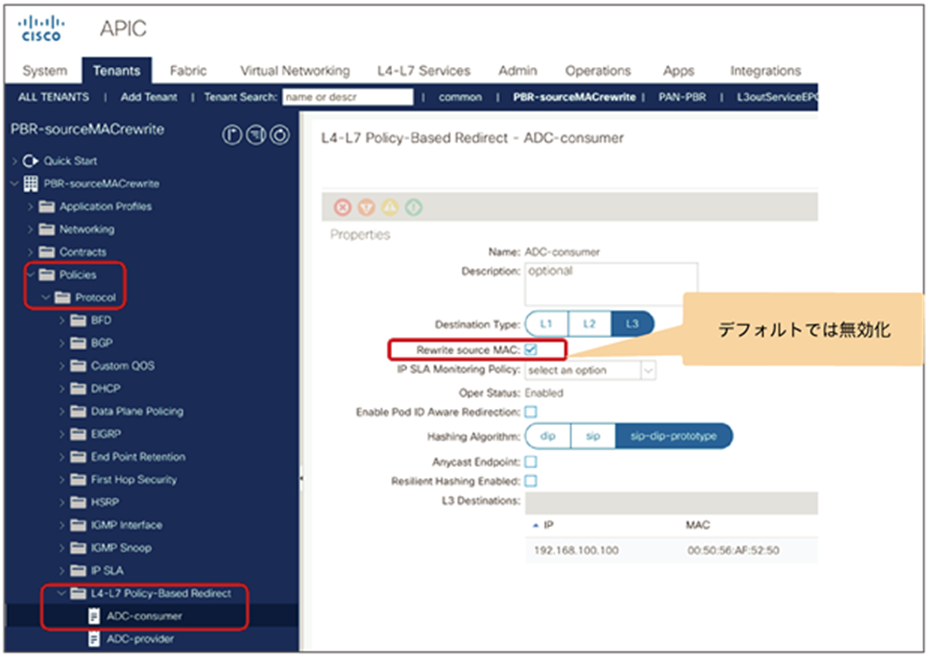Check the Anycast Endpoint box
Image resolution: width=929 pixels, height=657 pixels.
point(531,461)
